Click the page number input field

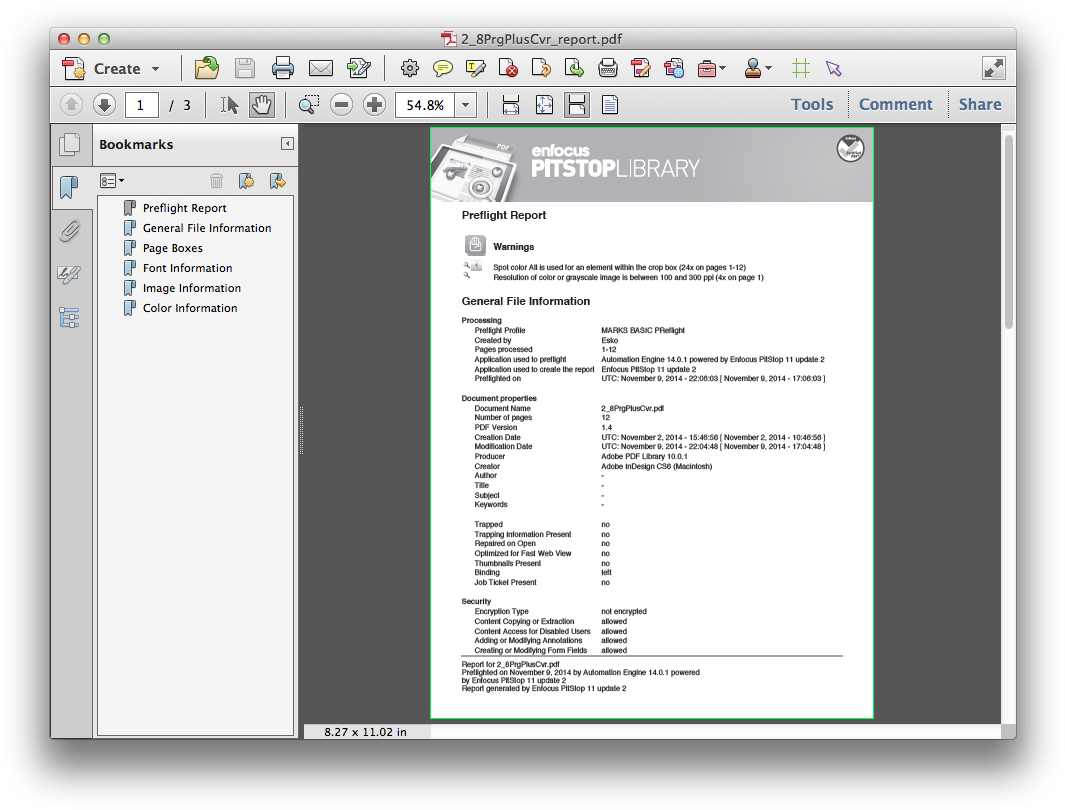pos(141,105)
